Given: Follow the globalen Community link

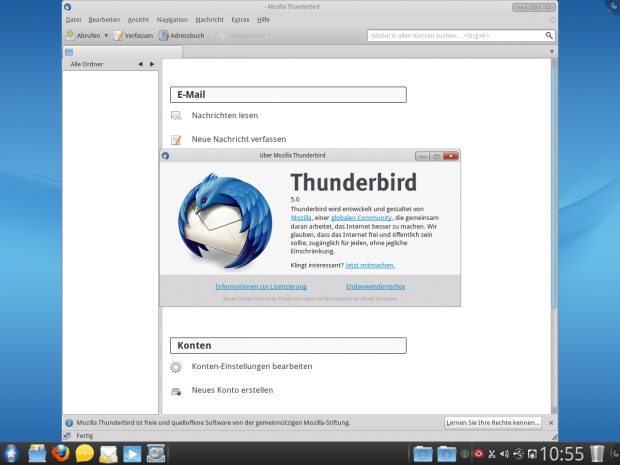Looking at the screenshot, I should click(361, 218).
